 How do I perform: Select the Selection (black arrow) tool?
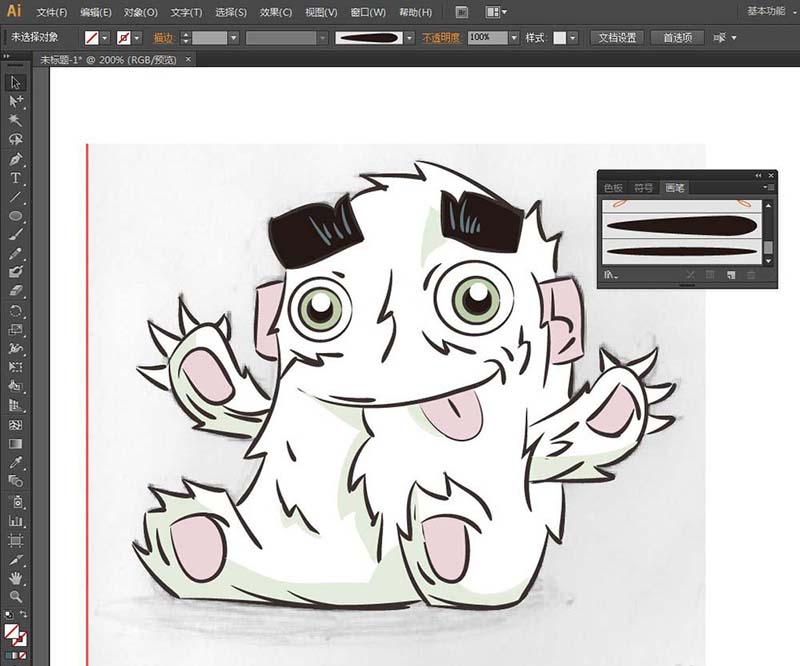(x=15, y=83)
